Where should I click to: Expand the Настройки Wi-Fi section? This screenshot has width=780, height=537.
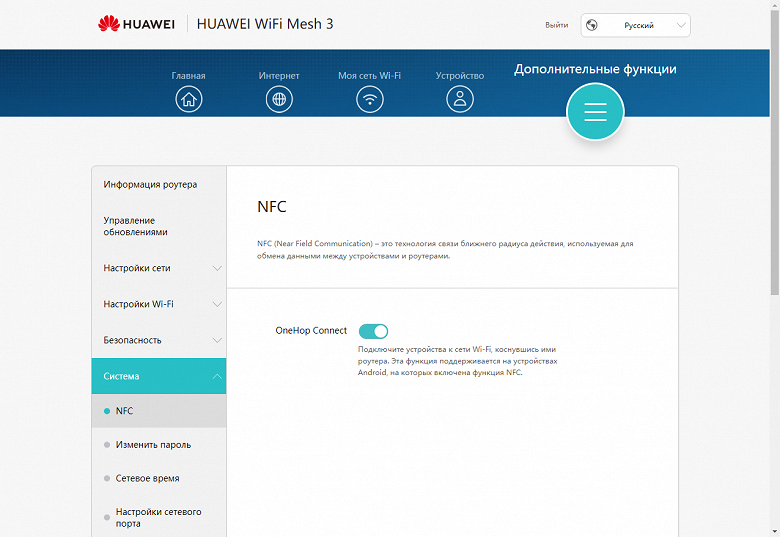159,304
